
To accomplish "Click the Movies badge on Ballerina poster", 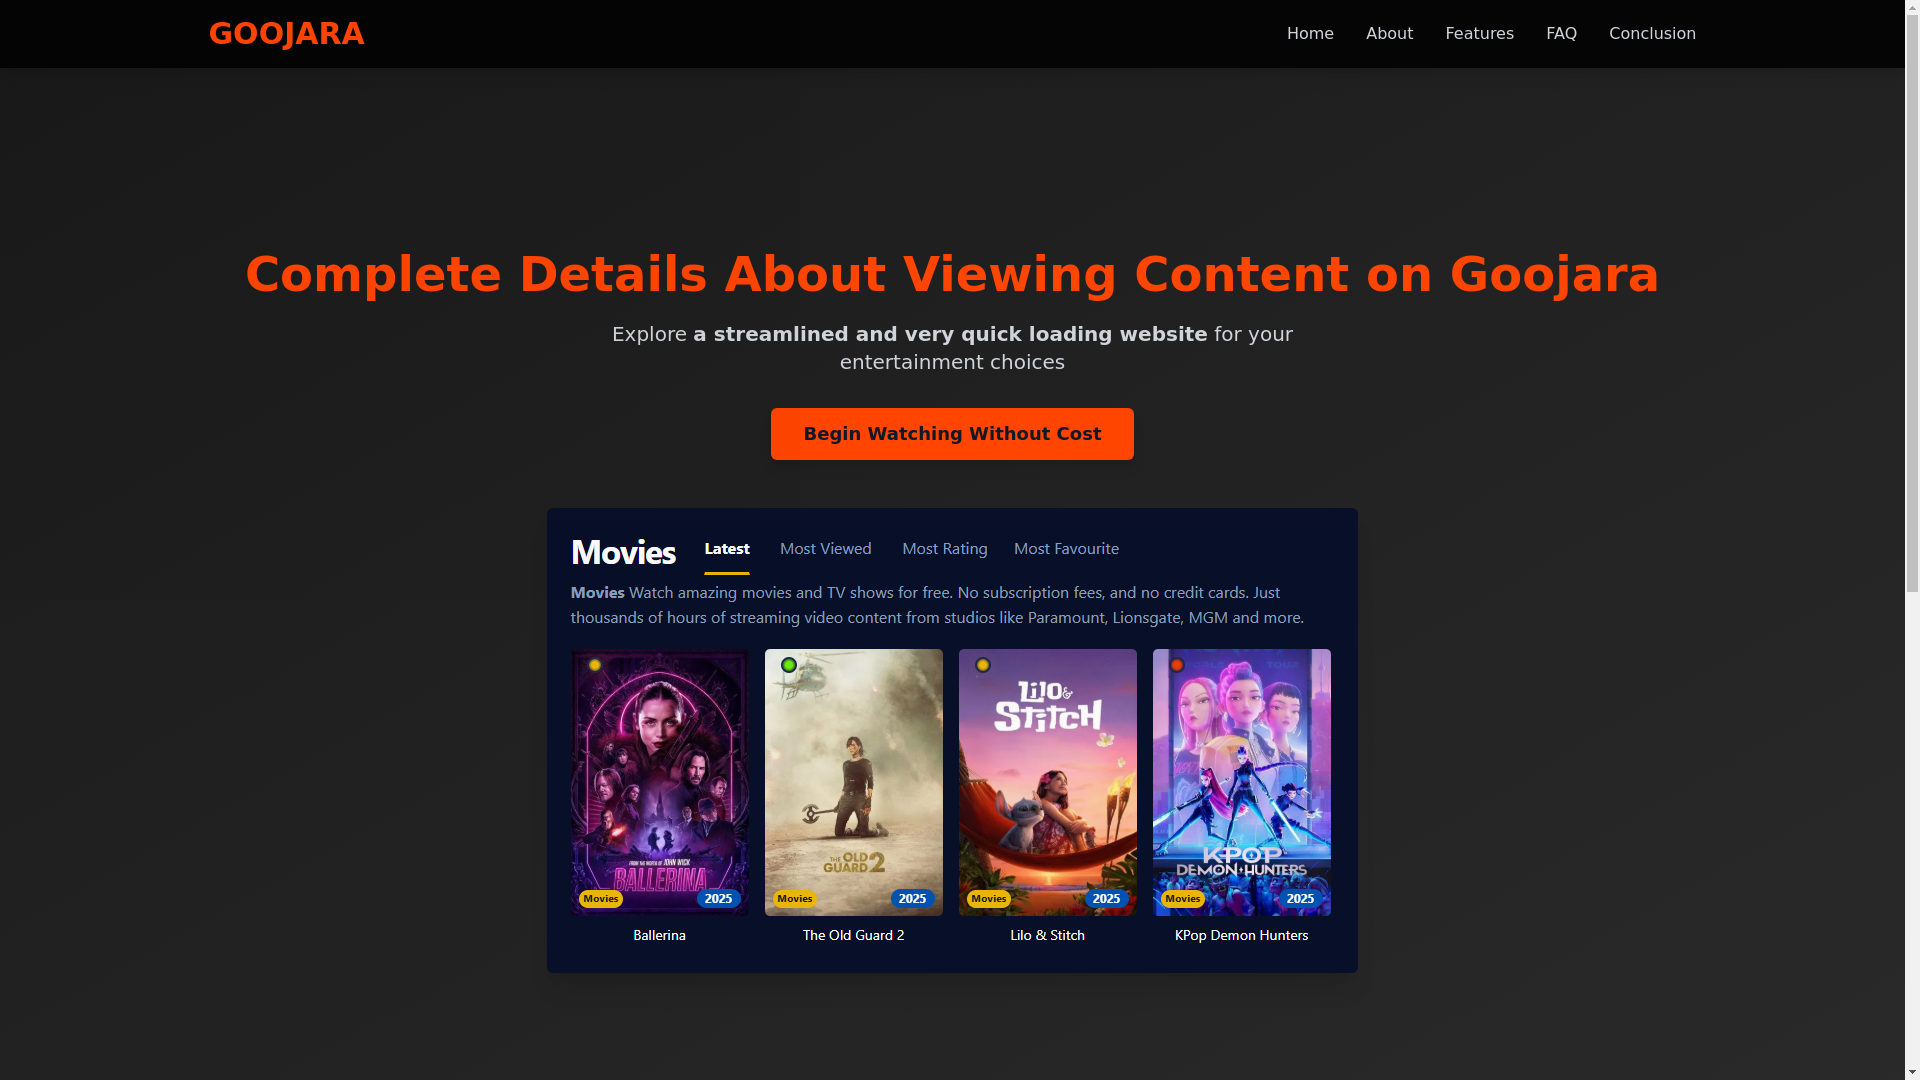I will [601, 899].
